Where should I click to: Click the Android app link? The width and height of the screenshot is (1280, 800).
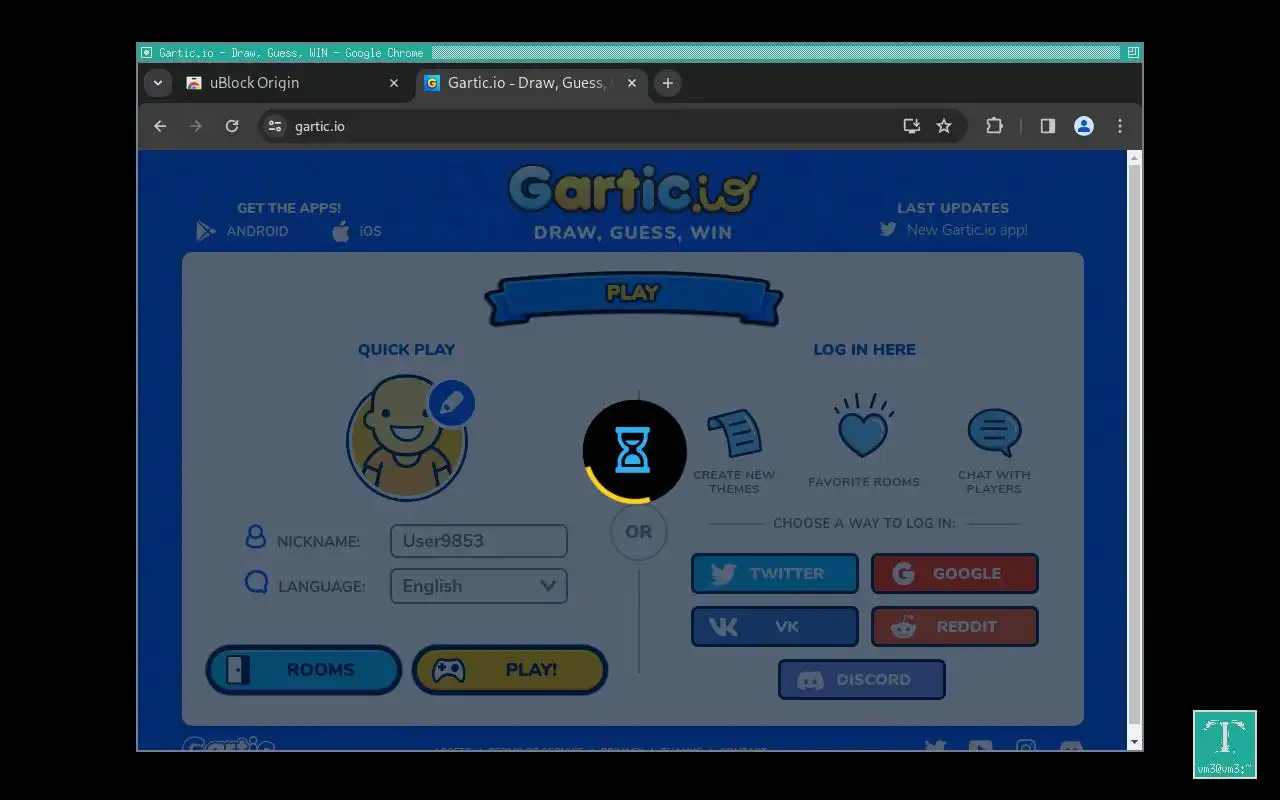243,231
